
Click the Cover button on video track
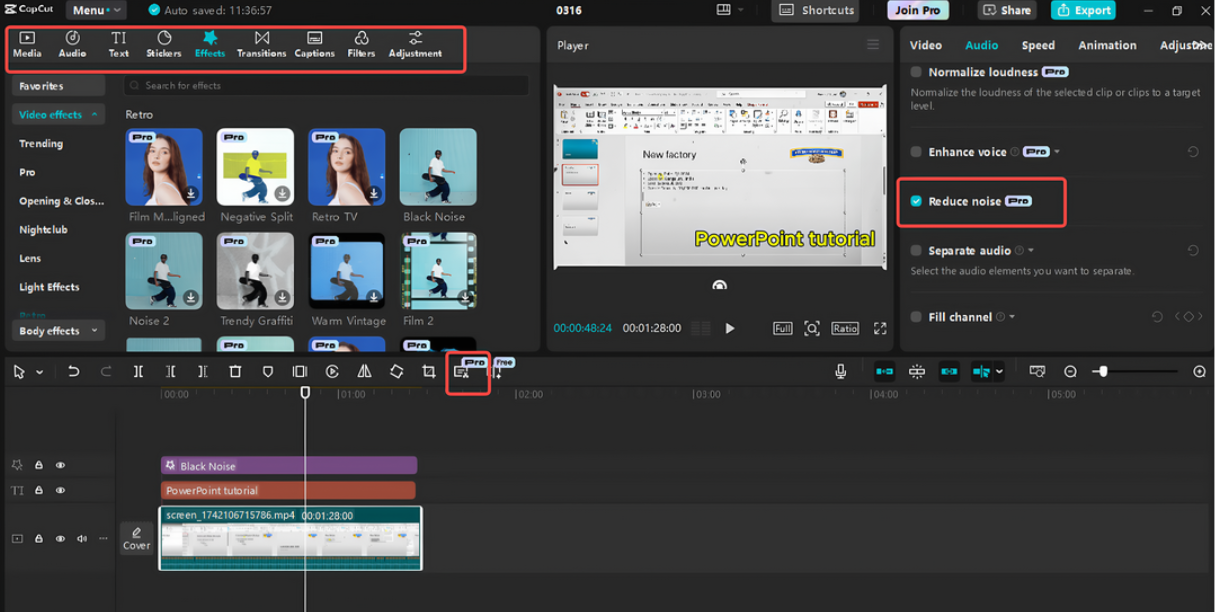coord(137,538)
